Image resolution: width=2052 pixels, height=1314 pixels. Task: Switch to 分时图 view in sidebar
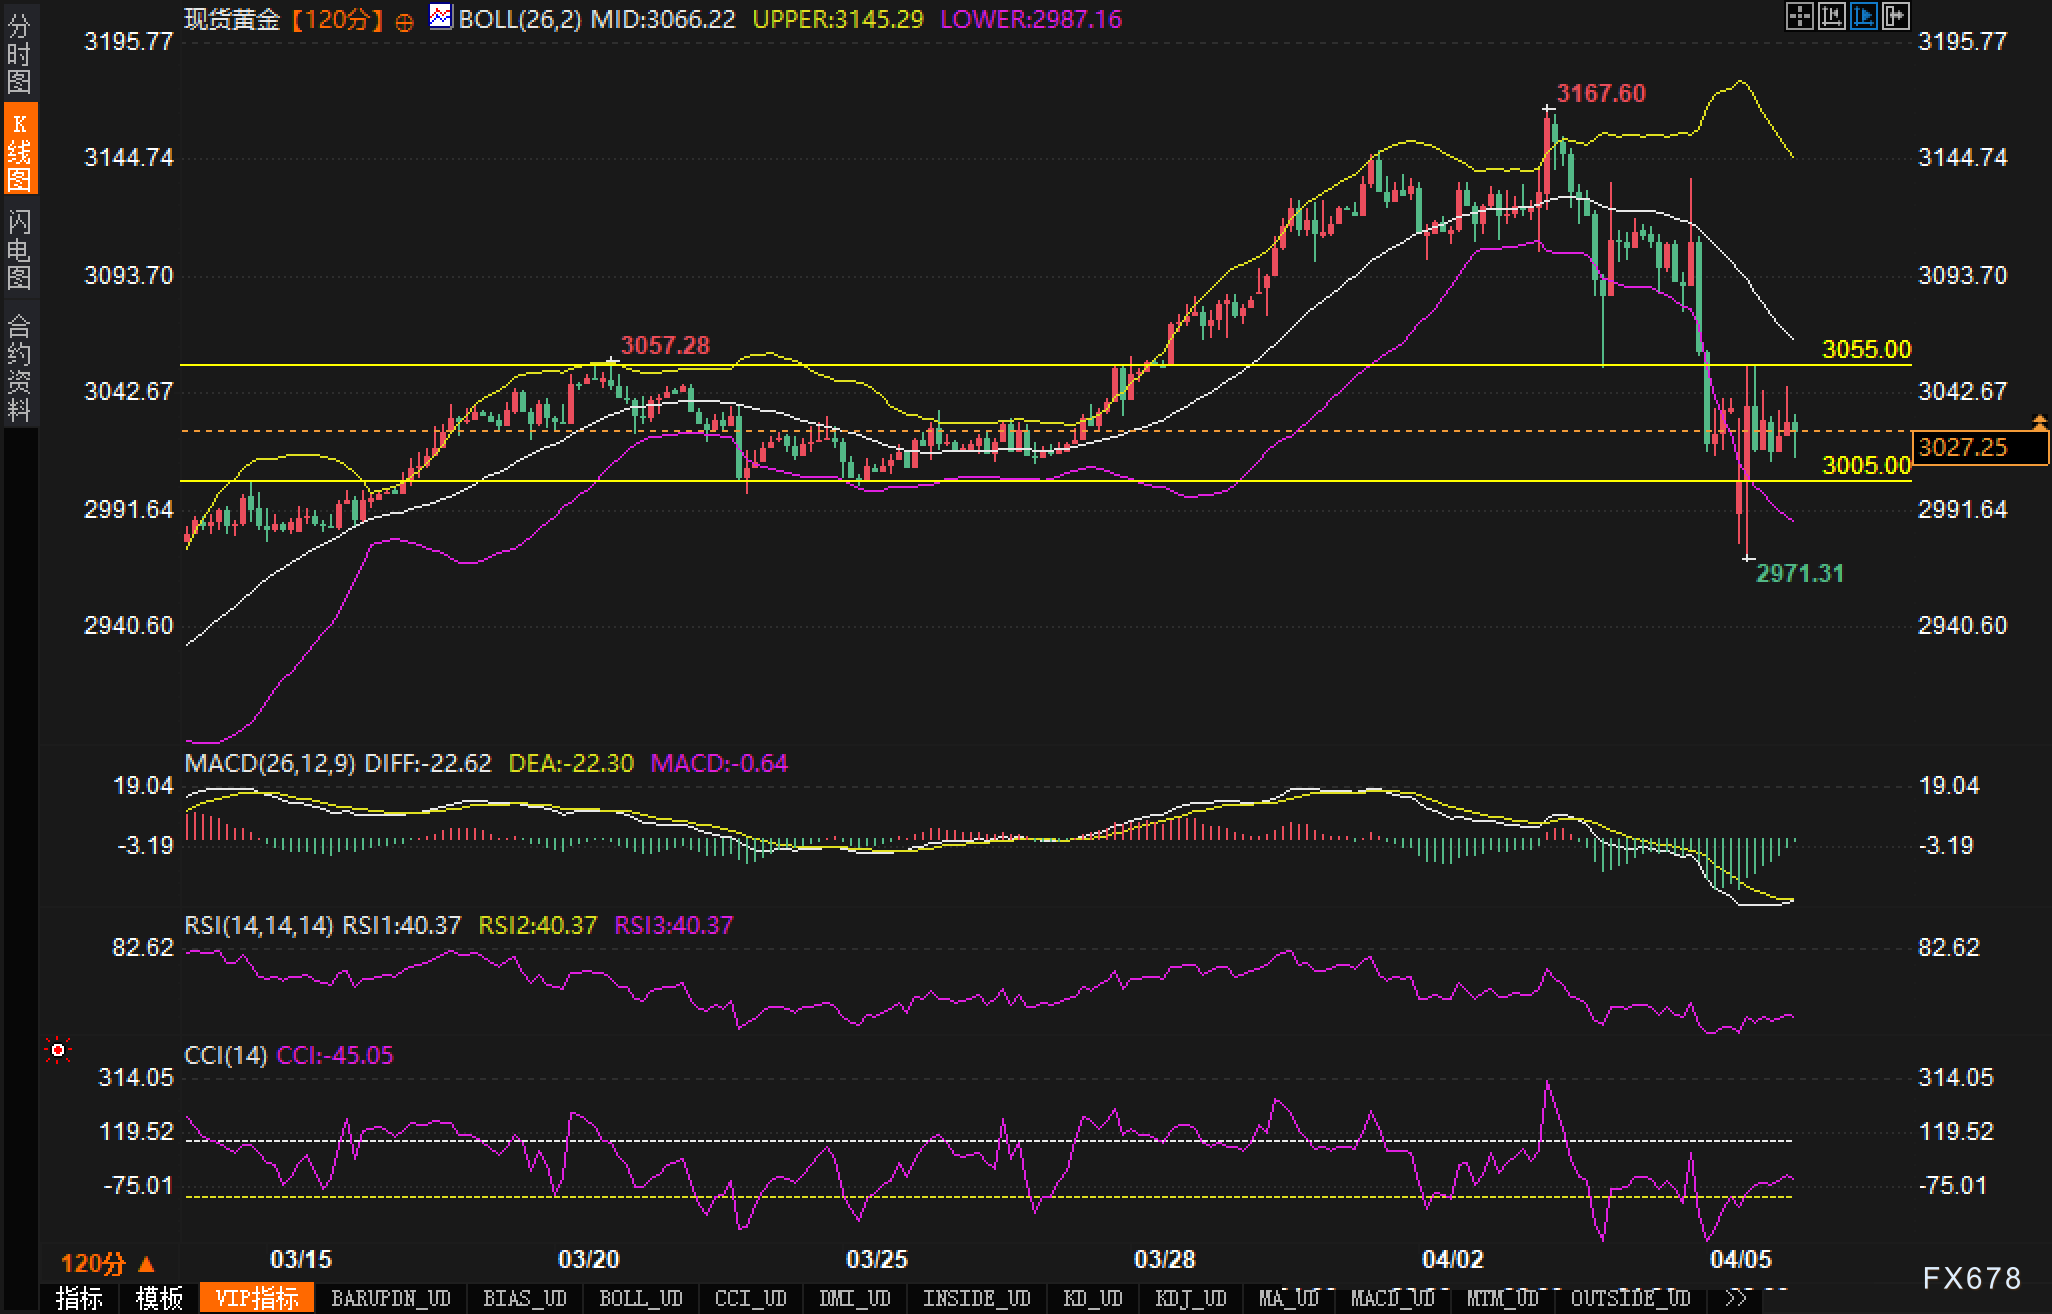click(19, 53)
